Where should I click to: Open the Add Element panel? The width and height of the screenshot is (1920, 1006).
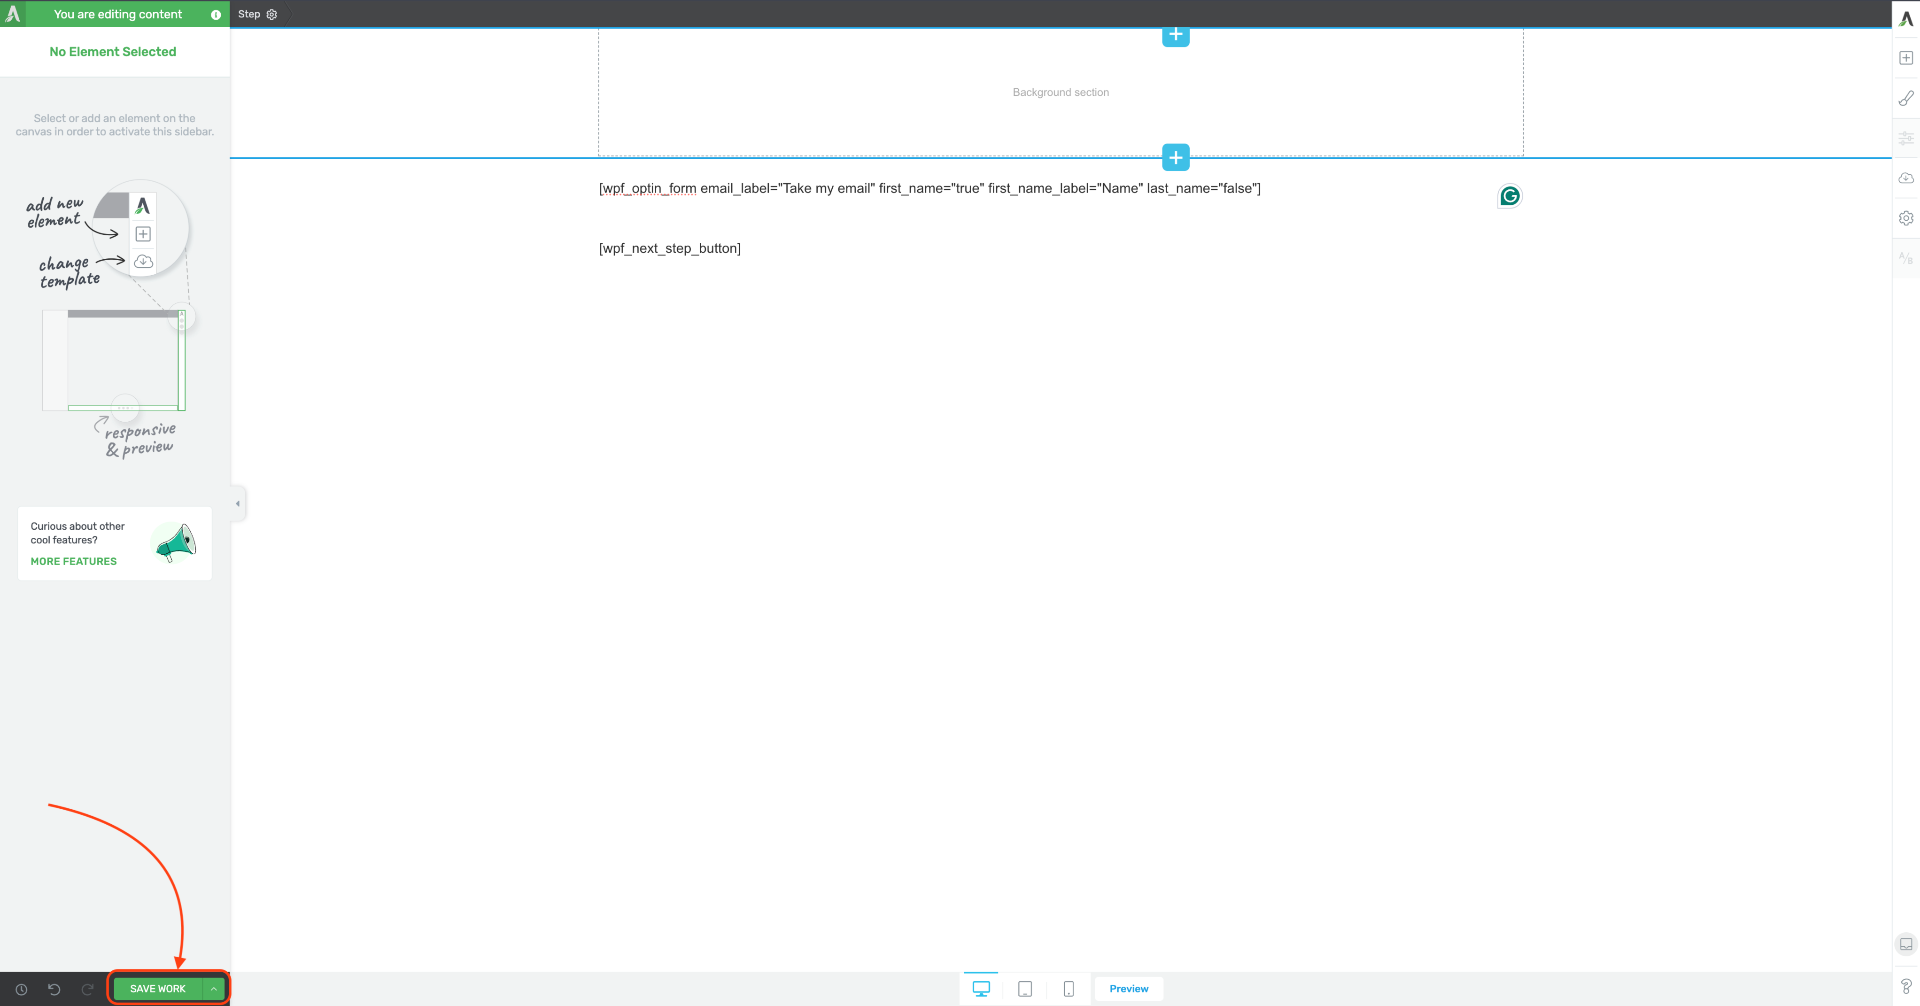click(1906, 58)
